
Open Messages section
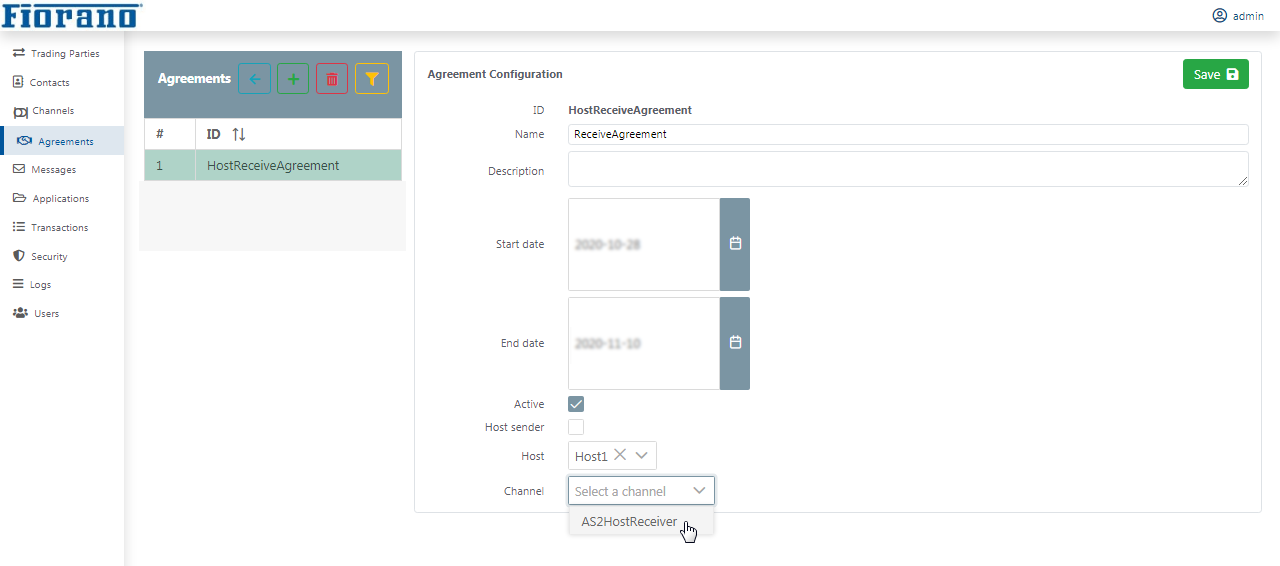click(x=62, y=170)
